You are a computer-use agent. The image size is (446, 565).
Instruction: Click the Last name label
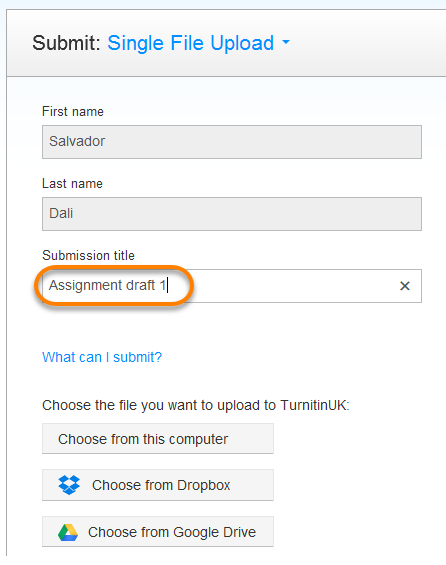72,183
